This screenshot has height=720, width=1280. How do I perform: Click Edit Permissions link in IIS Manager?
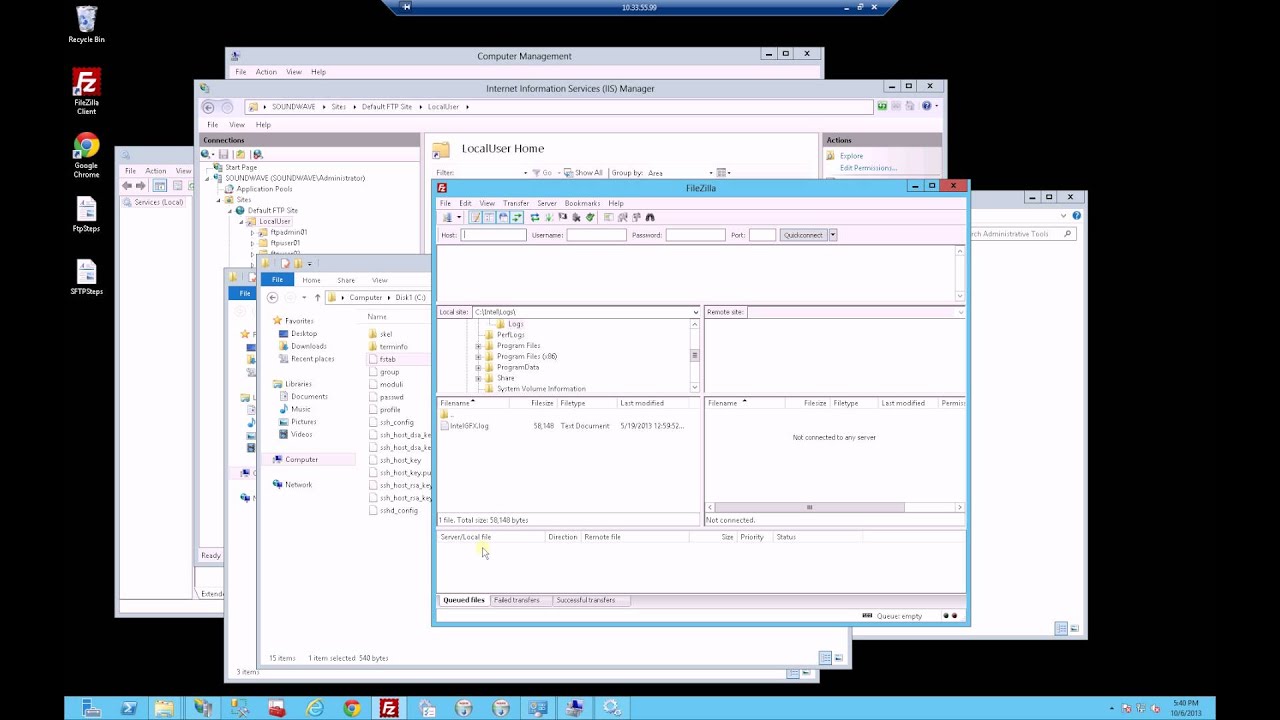[868, 168]
